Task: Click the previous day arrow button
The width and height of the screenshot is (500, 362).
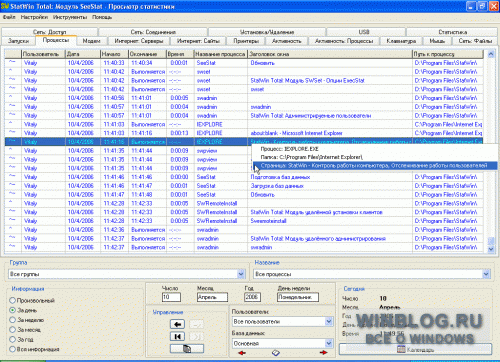Action: 177,324
